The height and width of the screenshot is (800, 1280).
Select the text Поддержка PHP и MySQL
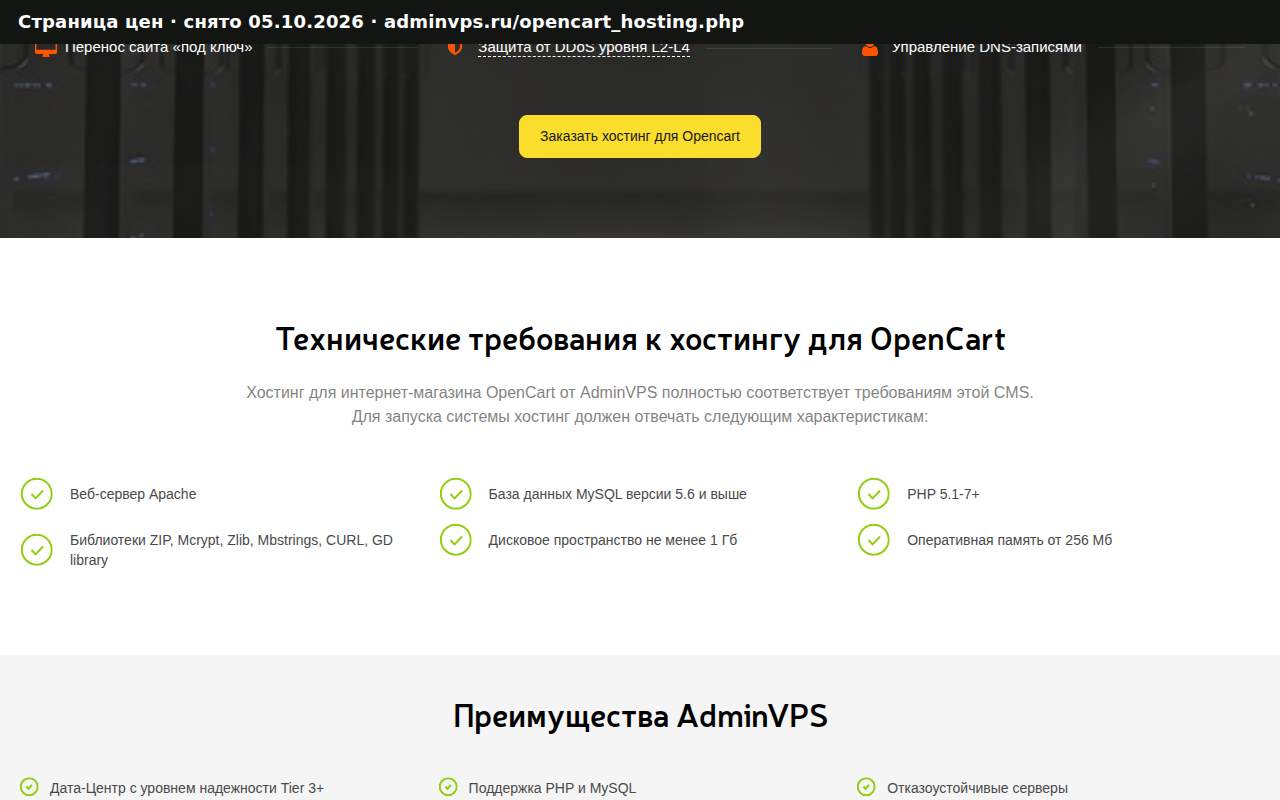pyautogui.click(x=552, y=788)
